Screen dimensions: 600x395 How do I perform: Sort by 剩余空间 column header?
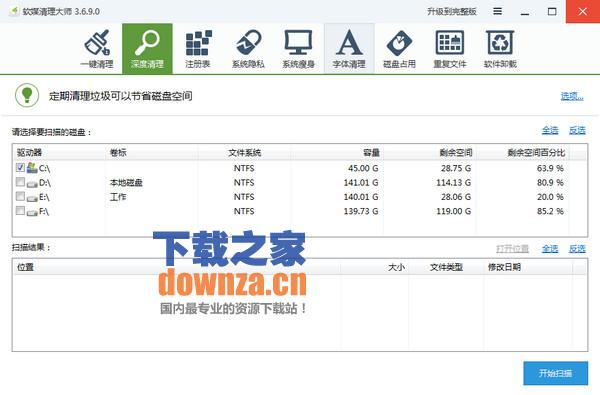point(430,152)
